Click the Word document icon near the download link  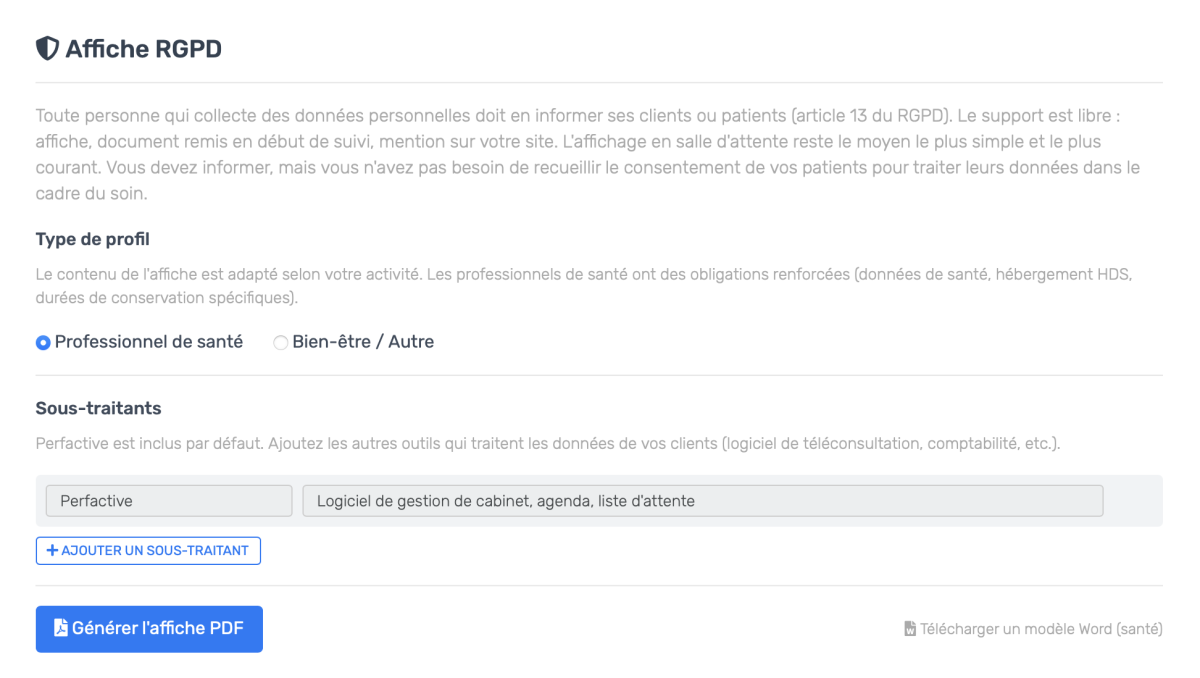point(910,630)
